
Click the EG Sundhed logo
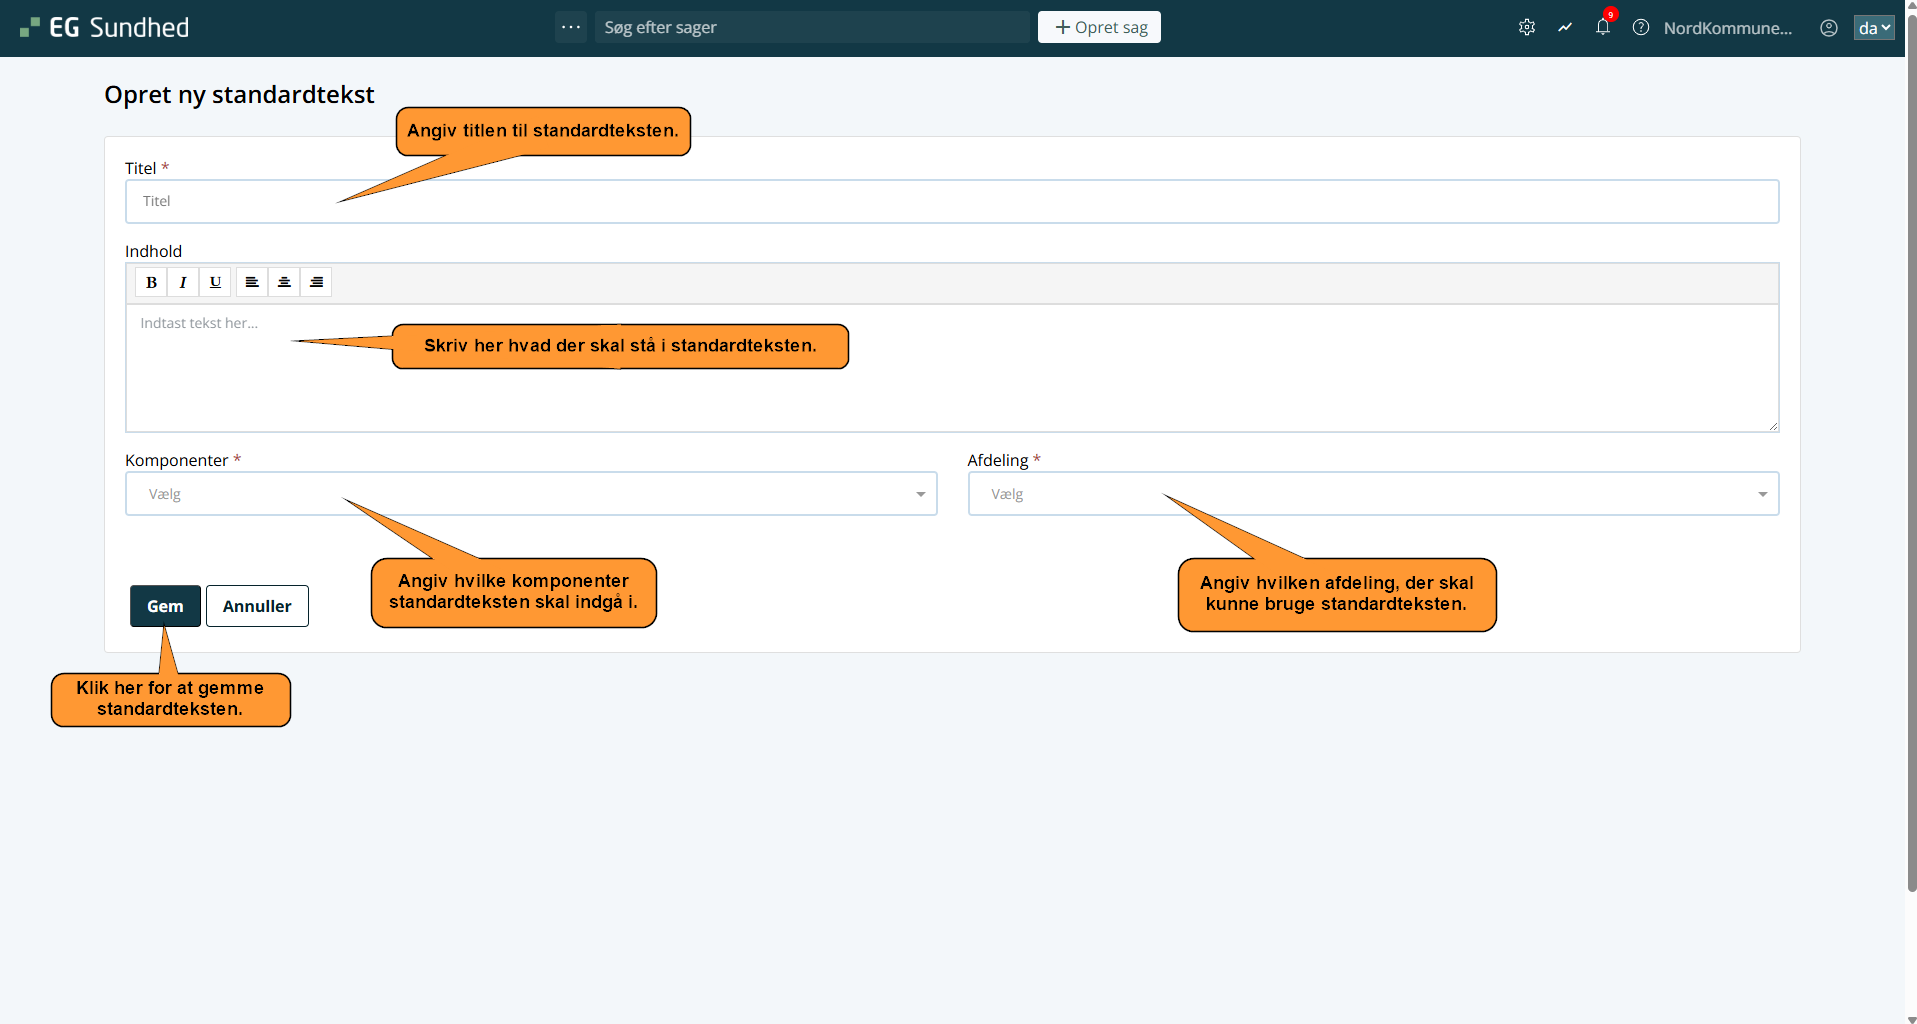click(x=105, y=28)
